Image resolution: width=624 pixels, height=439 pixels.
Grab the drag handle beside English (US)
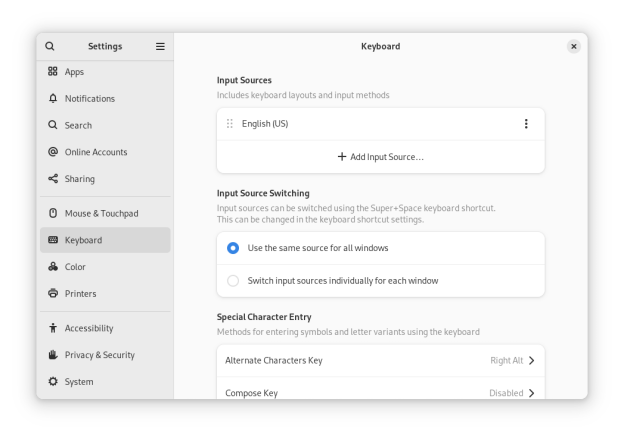230,124
